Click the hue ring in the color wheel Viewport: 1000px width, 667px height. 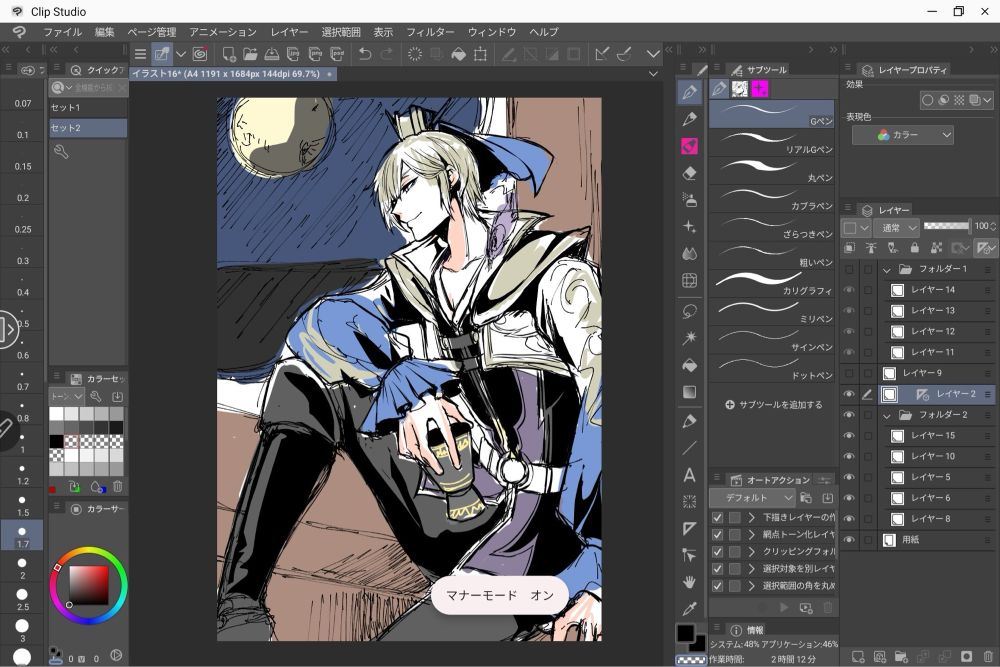[x=89, y=552]
